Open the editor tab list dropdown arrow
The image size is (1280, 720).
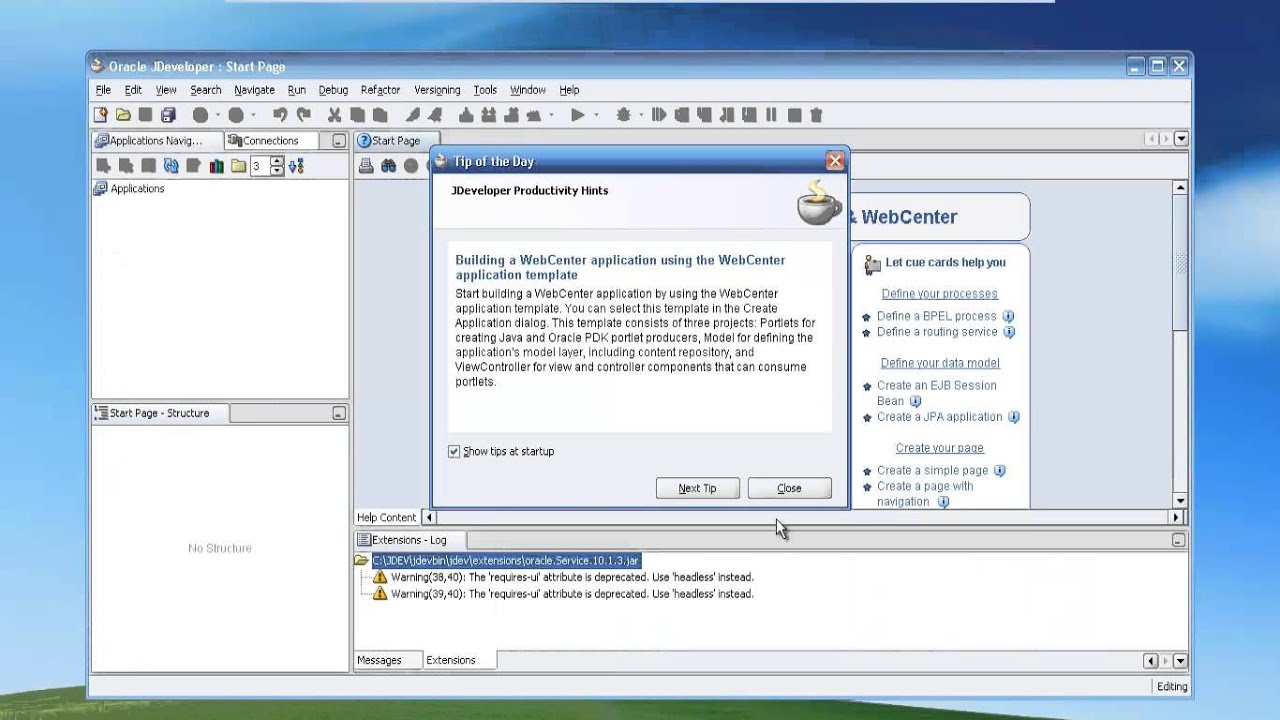1181,140
